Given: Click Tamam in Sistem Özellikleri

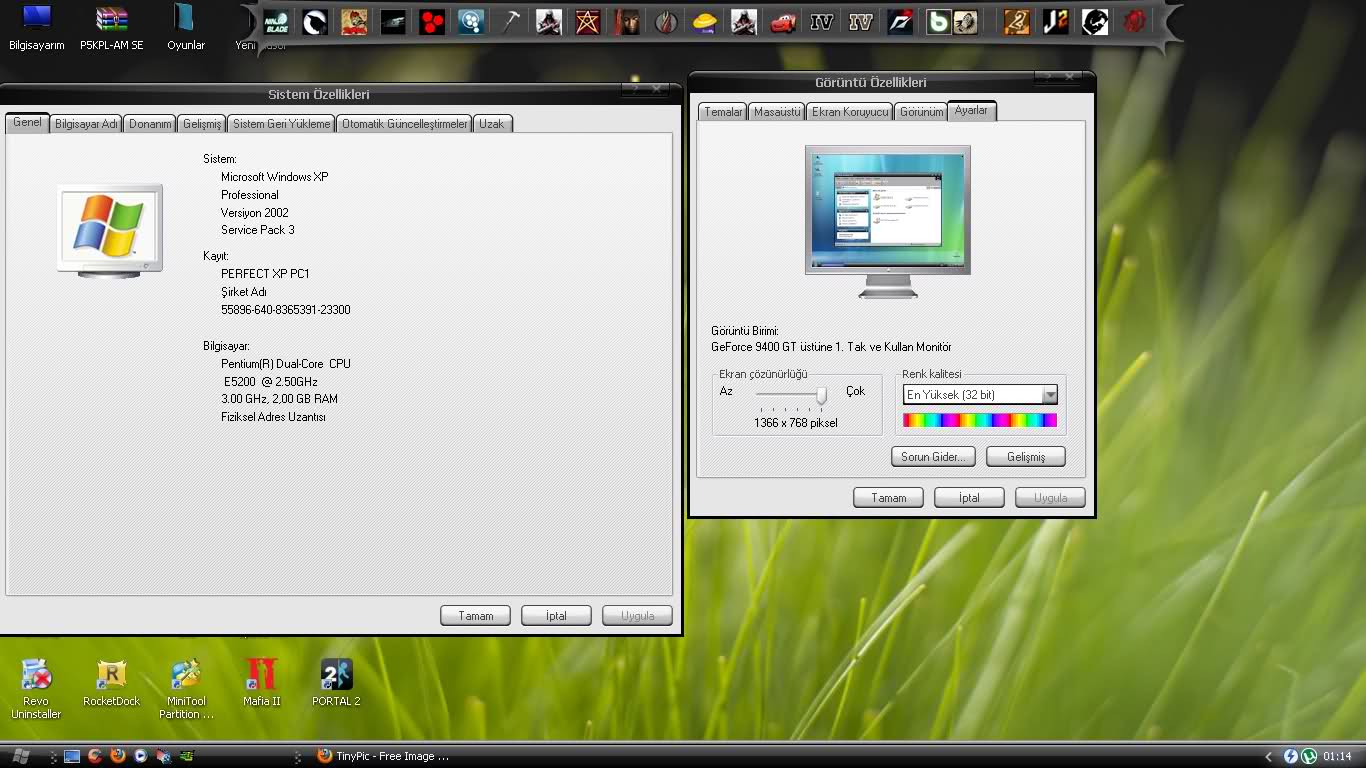Looking at the screenshot, I should 476,616.
